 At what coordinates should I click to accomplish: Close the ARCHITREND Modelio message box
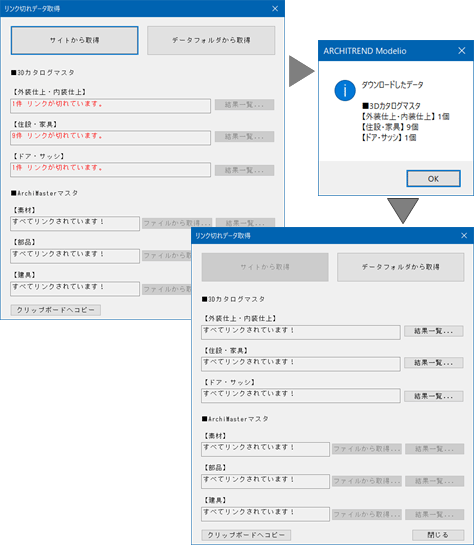pos(461,51)
